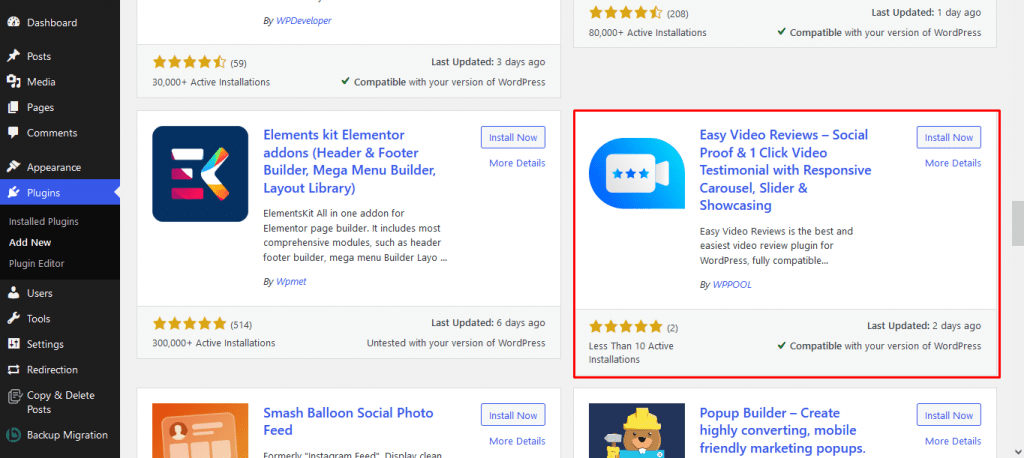This screenshot has width=1024, height=458.
Task: Click the Backup Migration icon
Action: pyautogui.click(x=13, y=434)
